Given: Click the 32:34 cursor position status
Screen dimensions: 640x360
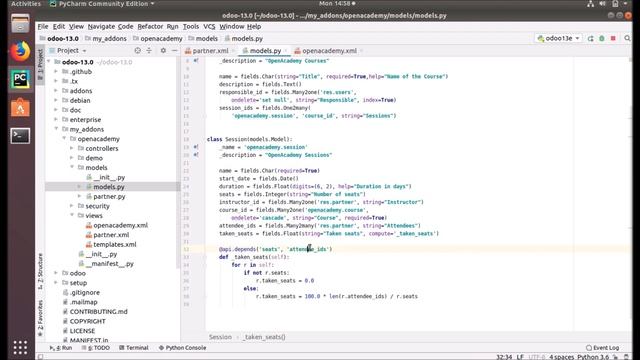Looking at the screenshot, I should 504,357.
